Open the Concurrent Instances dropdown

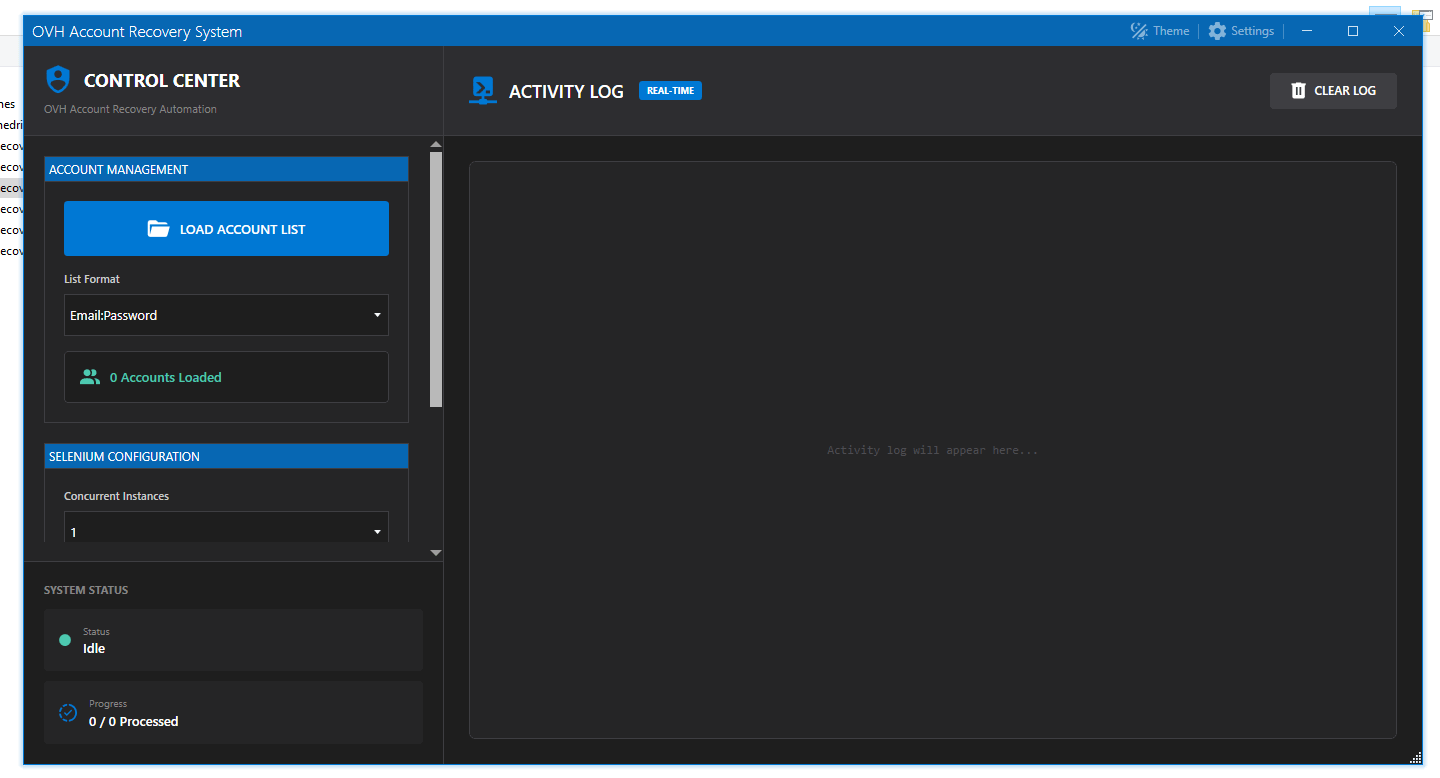tap(226, 531)
